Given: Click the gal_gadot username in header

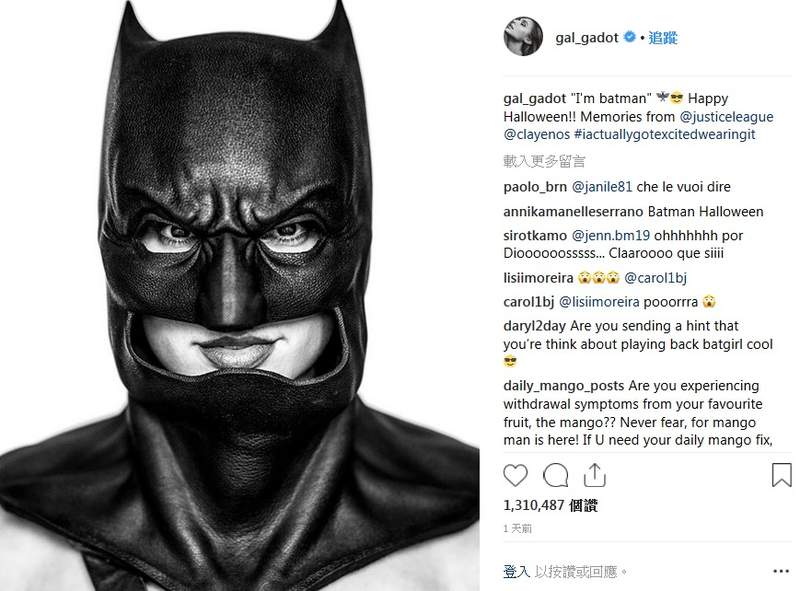Looking at the screenshot, I should pos(588,38).
